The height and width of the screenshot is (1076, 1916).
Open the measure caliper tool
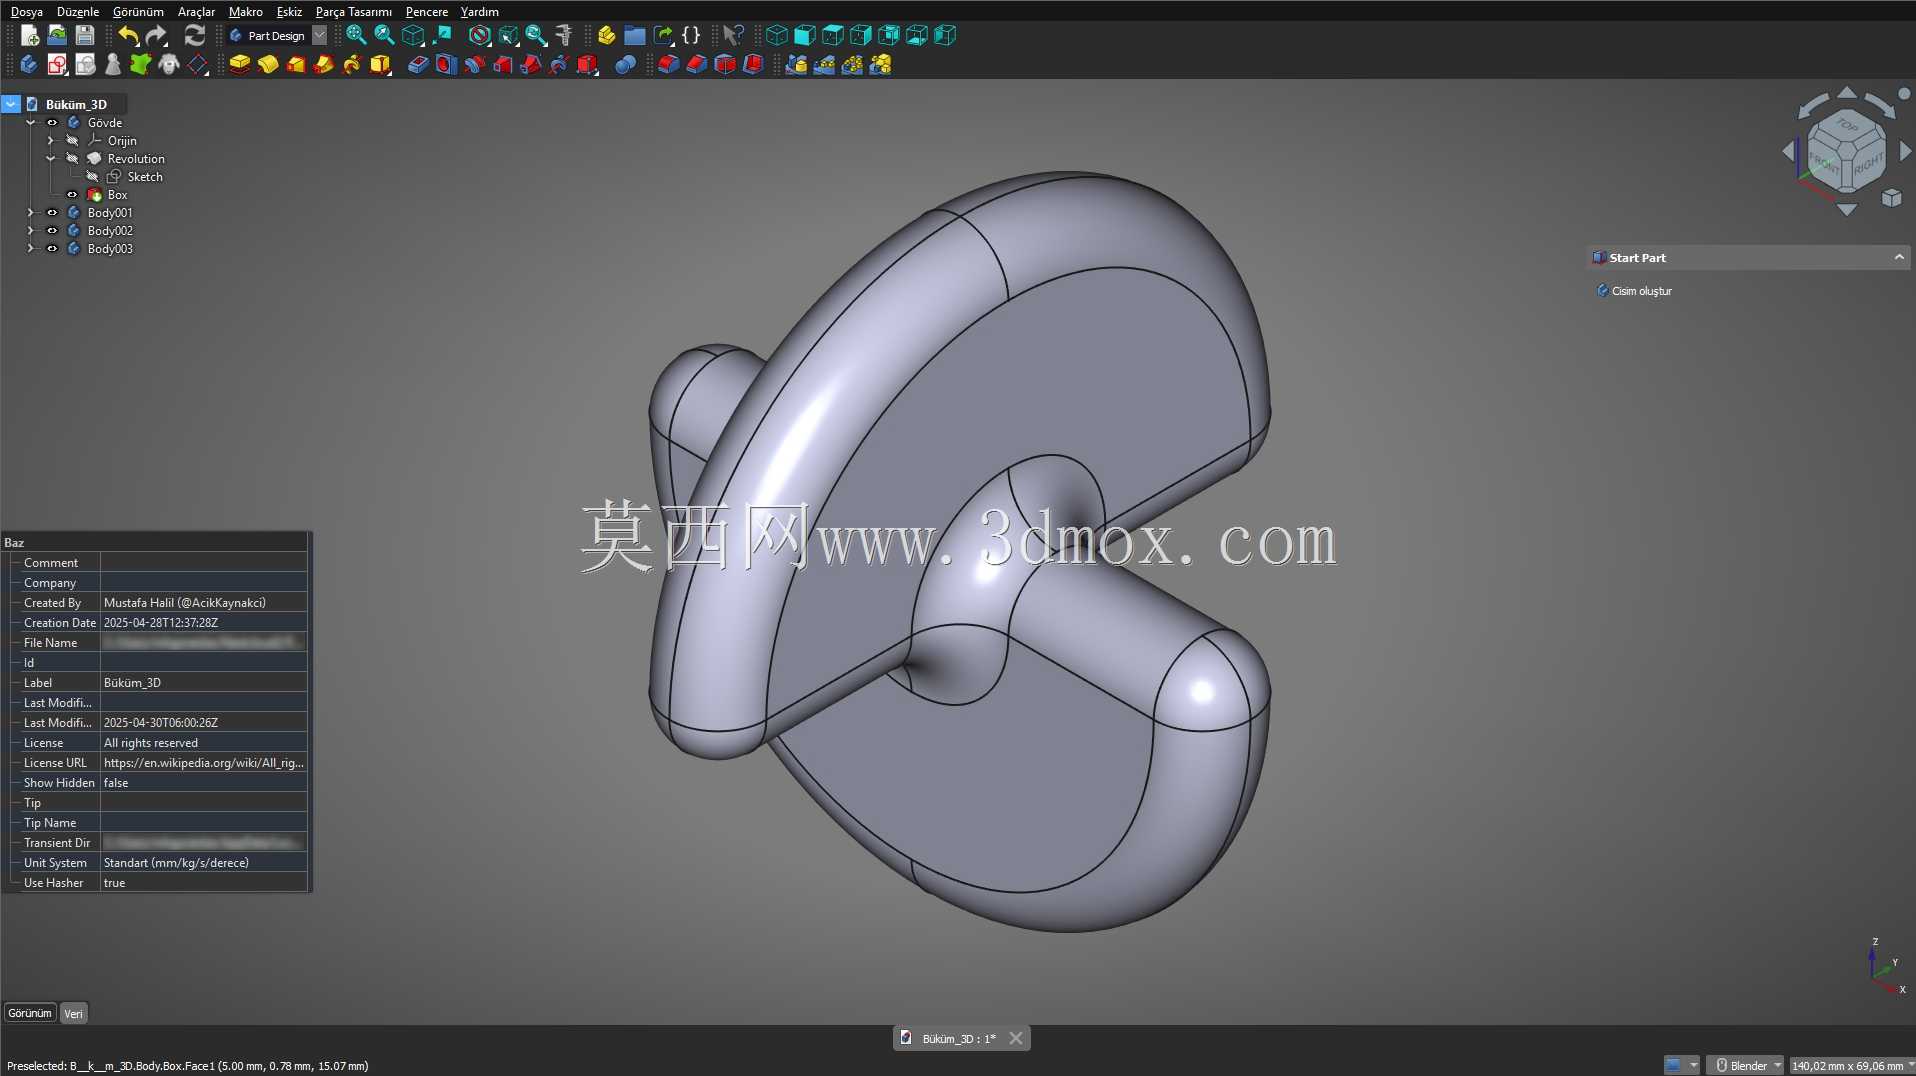point(564,36)
